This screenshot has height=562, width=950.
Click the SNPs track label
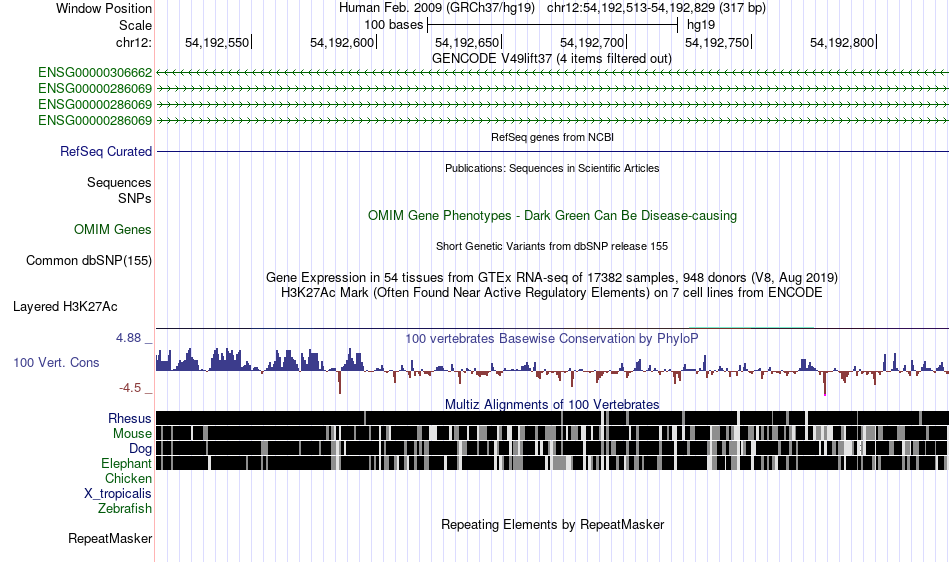click(x=135, y=198)
